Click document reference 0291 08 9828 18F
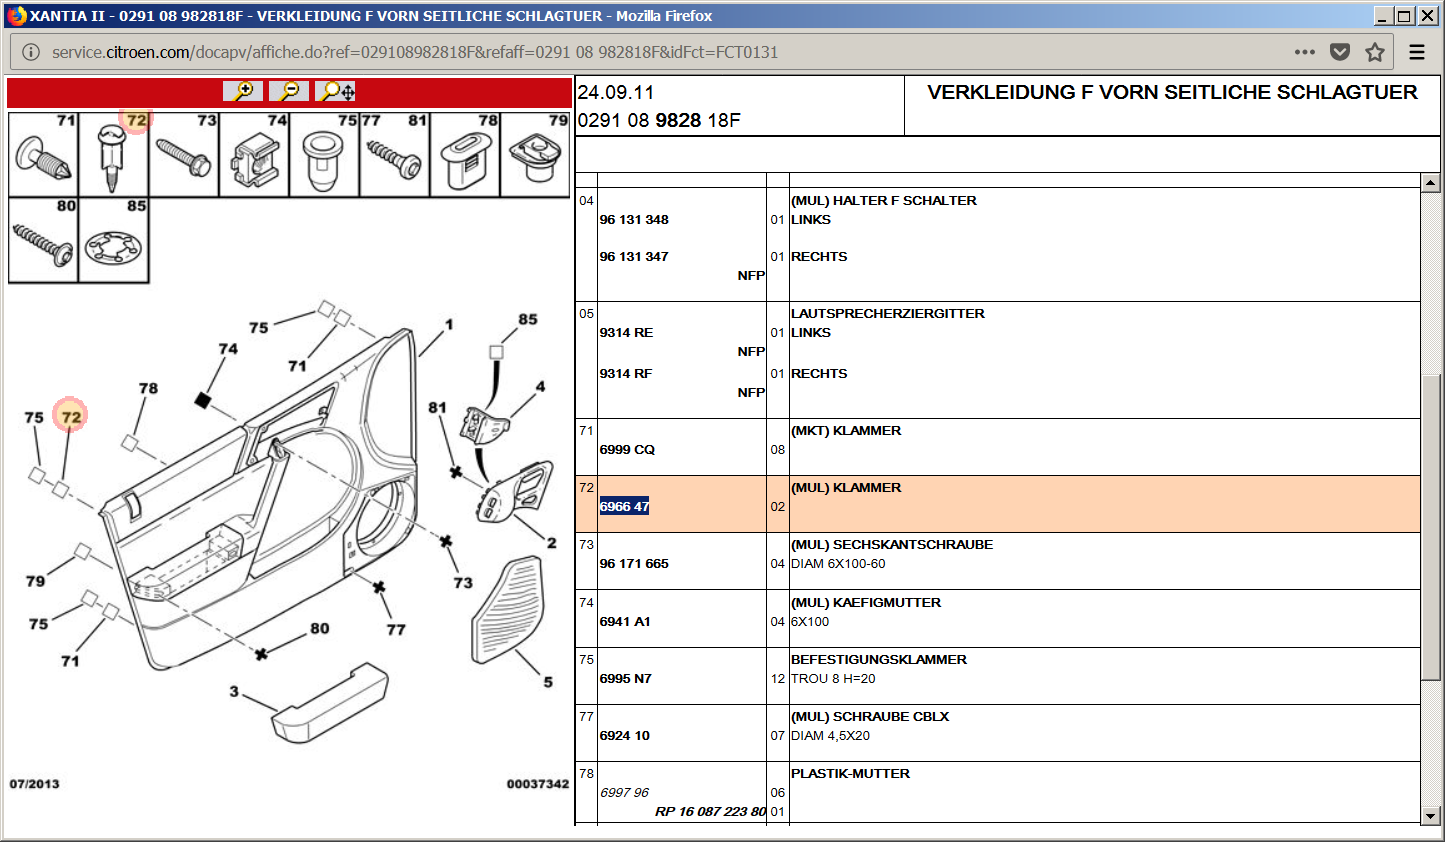Viewport: 1445px width, 842px height. (659, 120)
